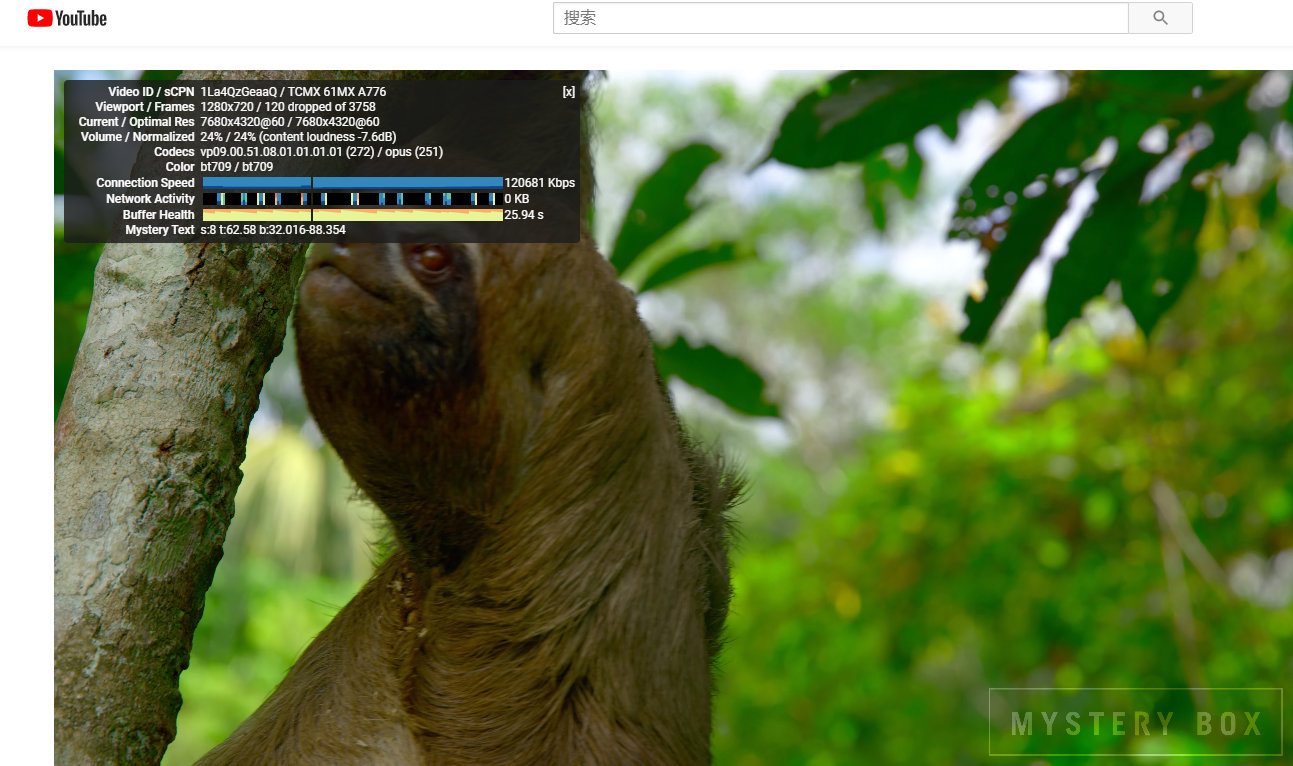Click the 120681 Kbps speed reading
The width and height of the screenshot is (1293, 766).
(x=539, y=183)
